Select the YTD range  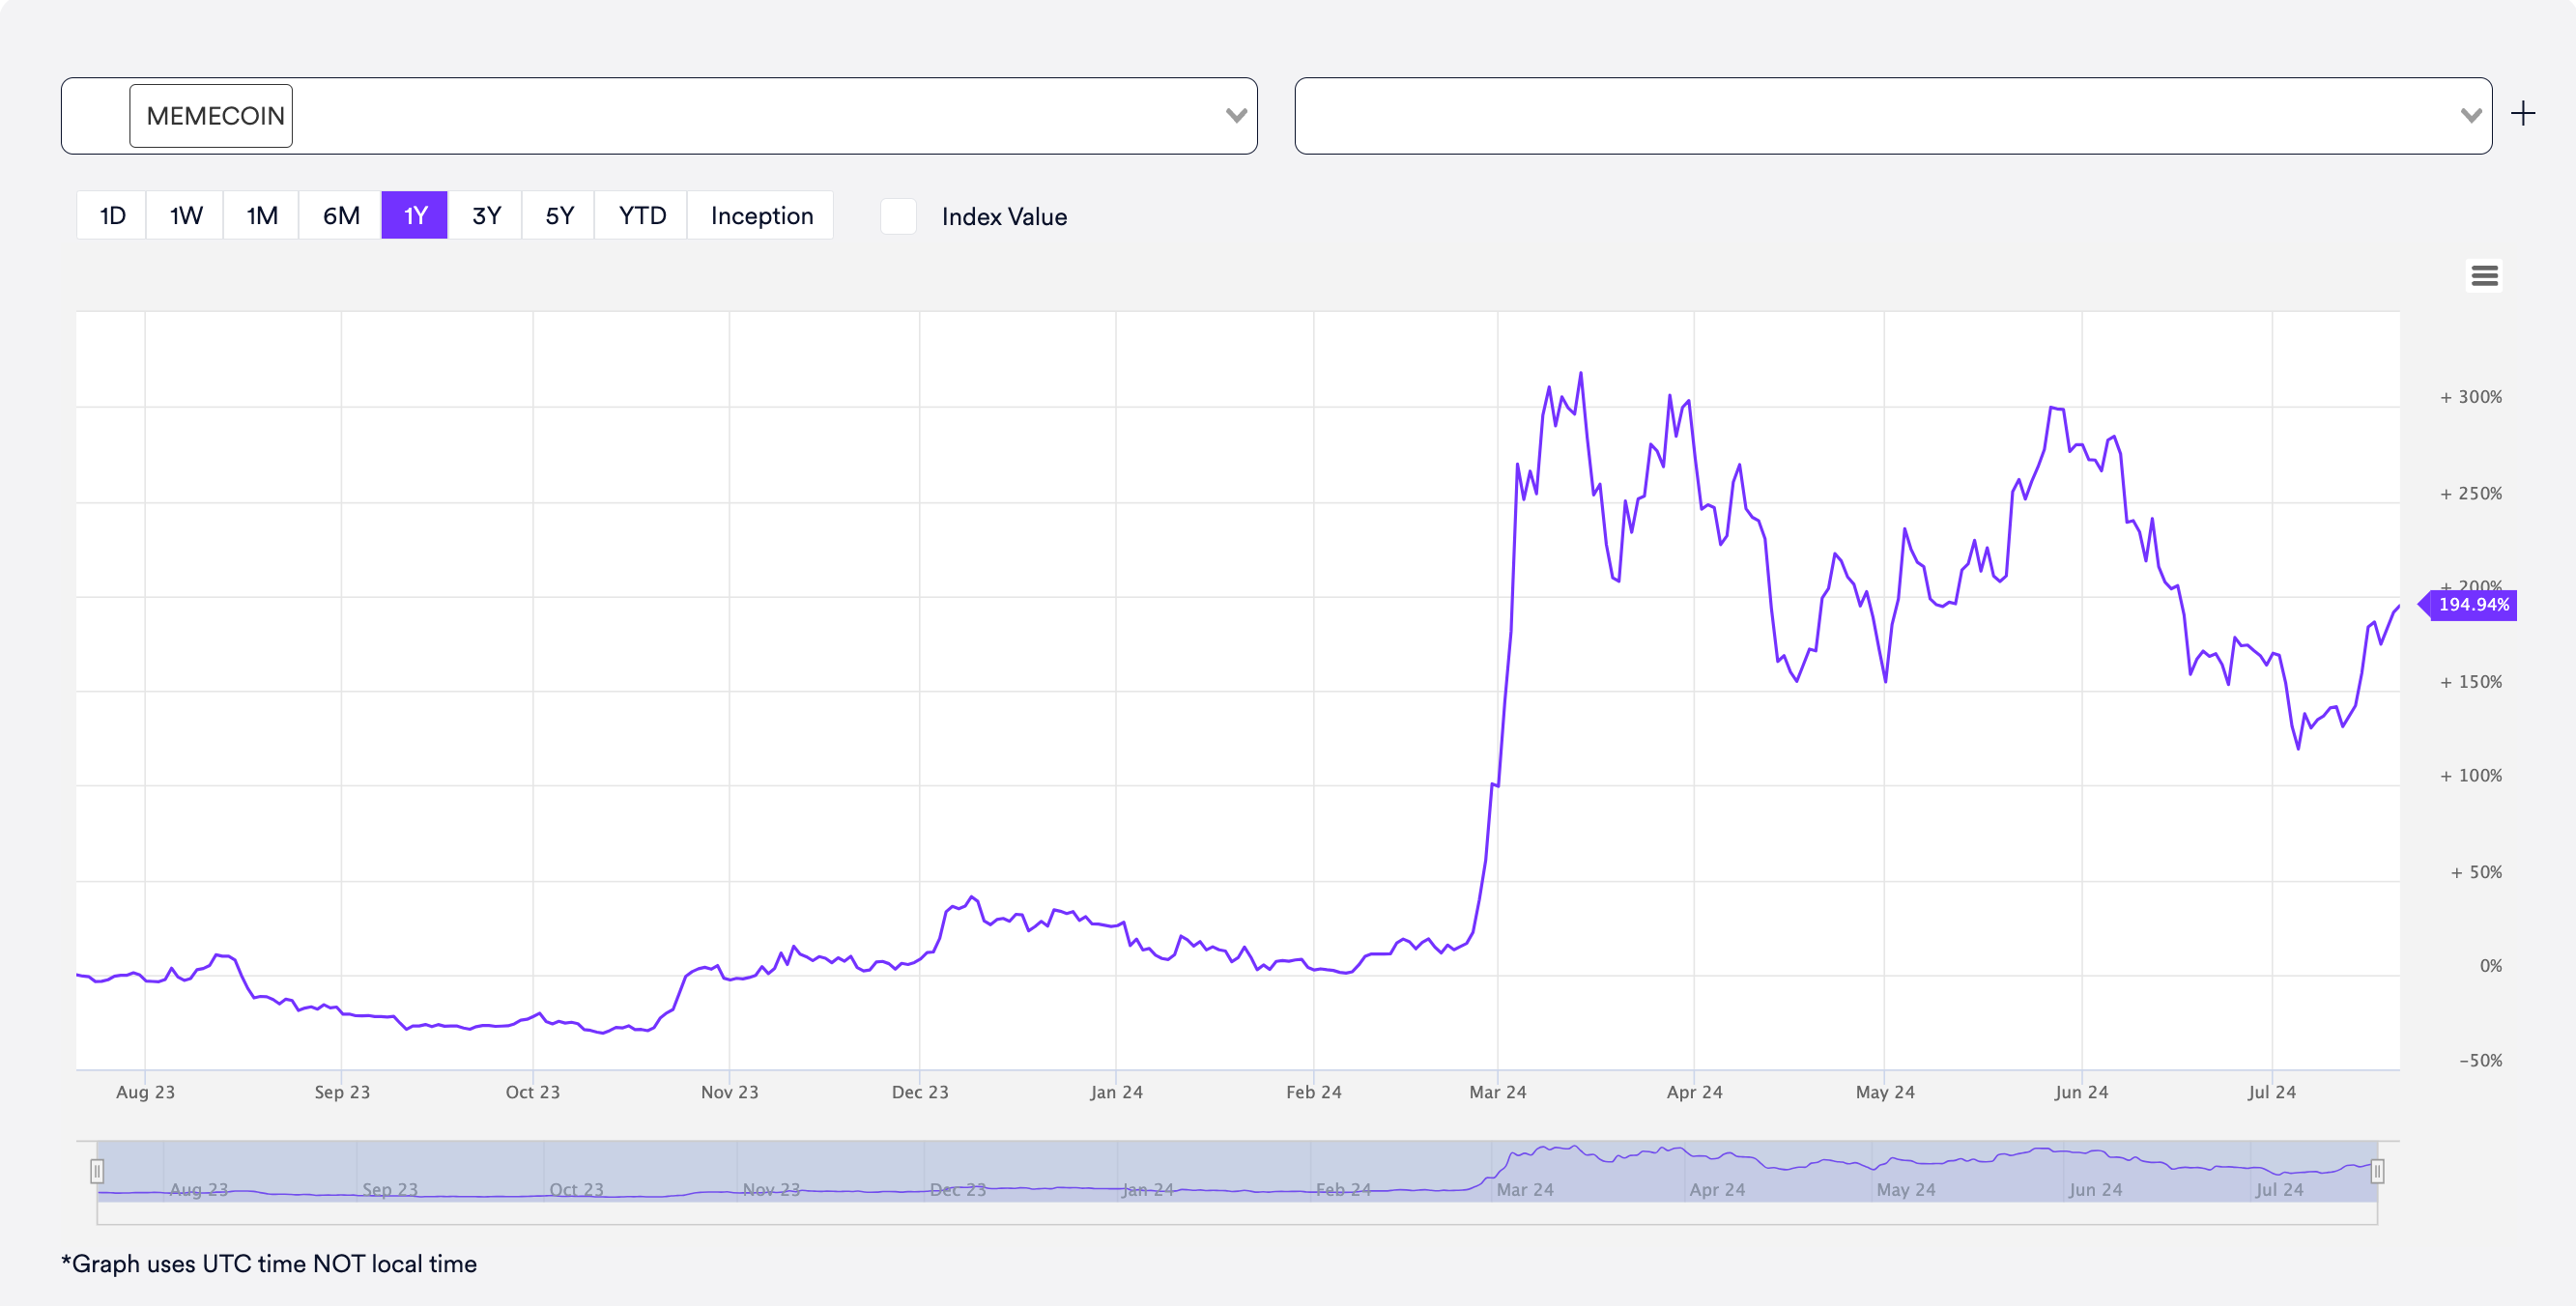click(x=642, y=216)
